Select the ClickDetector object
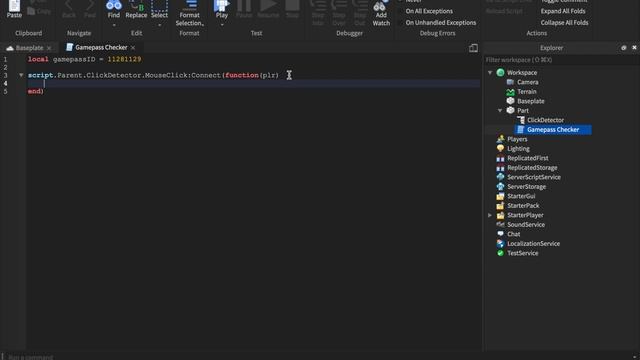640x360 pixels. pyautogui.click(x=545, y=120)
